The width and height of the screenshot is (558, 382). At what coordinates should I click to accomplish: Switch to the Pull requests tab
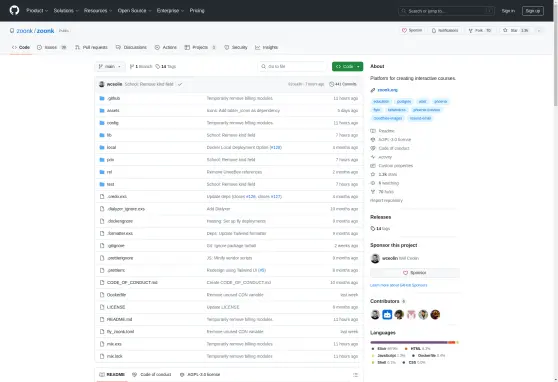[x=91, y=47]
